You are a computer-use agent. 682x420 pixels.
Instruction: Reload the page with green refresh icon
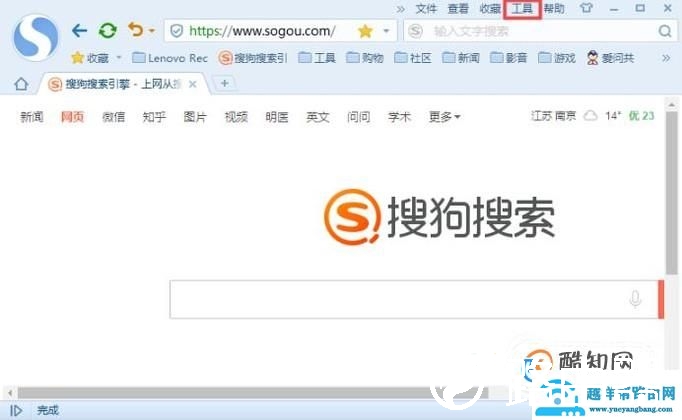[107, 30]
